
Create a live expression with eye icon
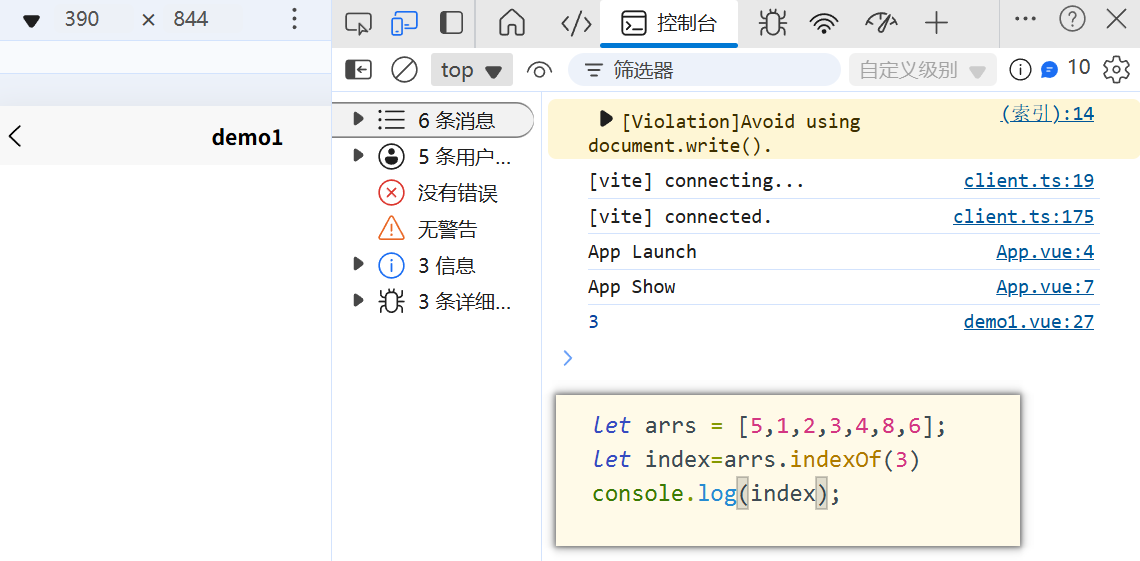(539, 70)
